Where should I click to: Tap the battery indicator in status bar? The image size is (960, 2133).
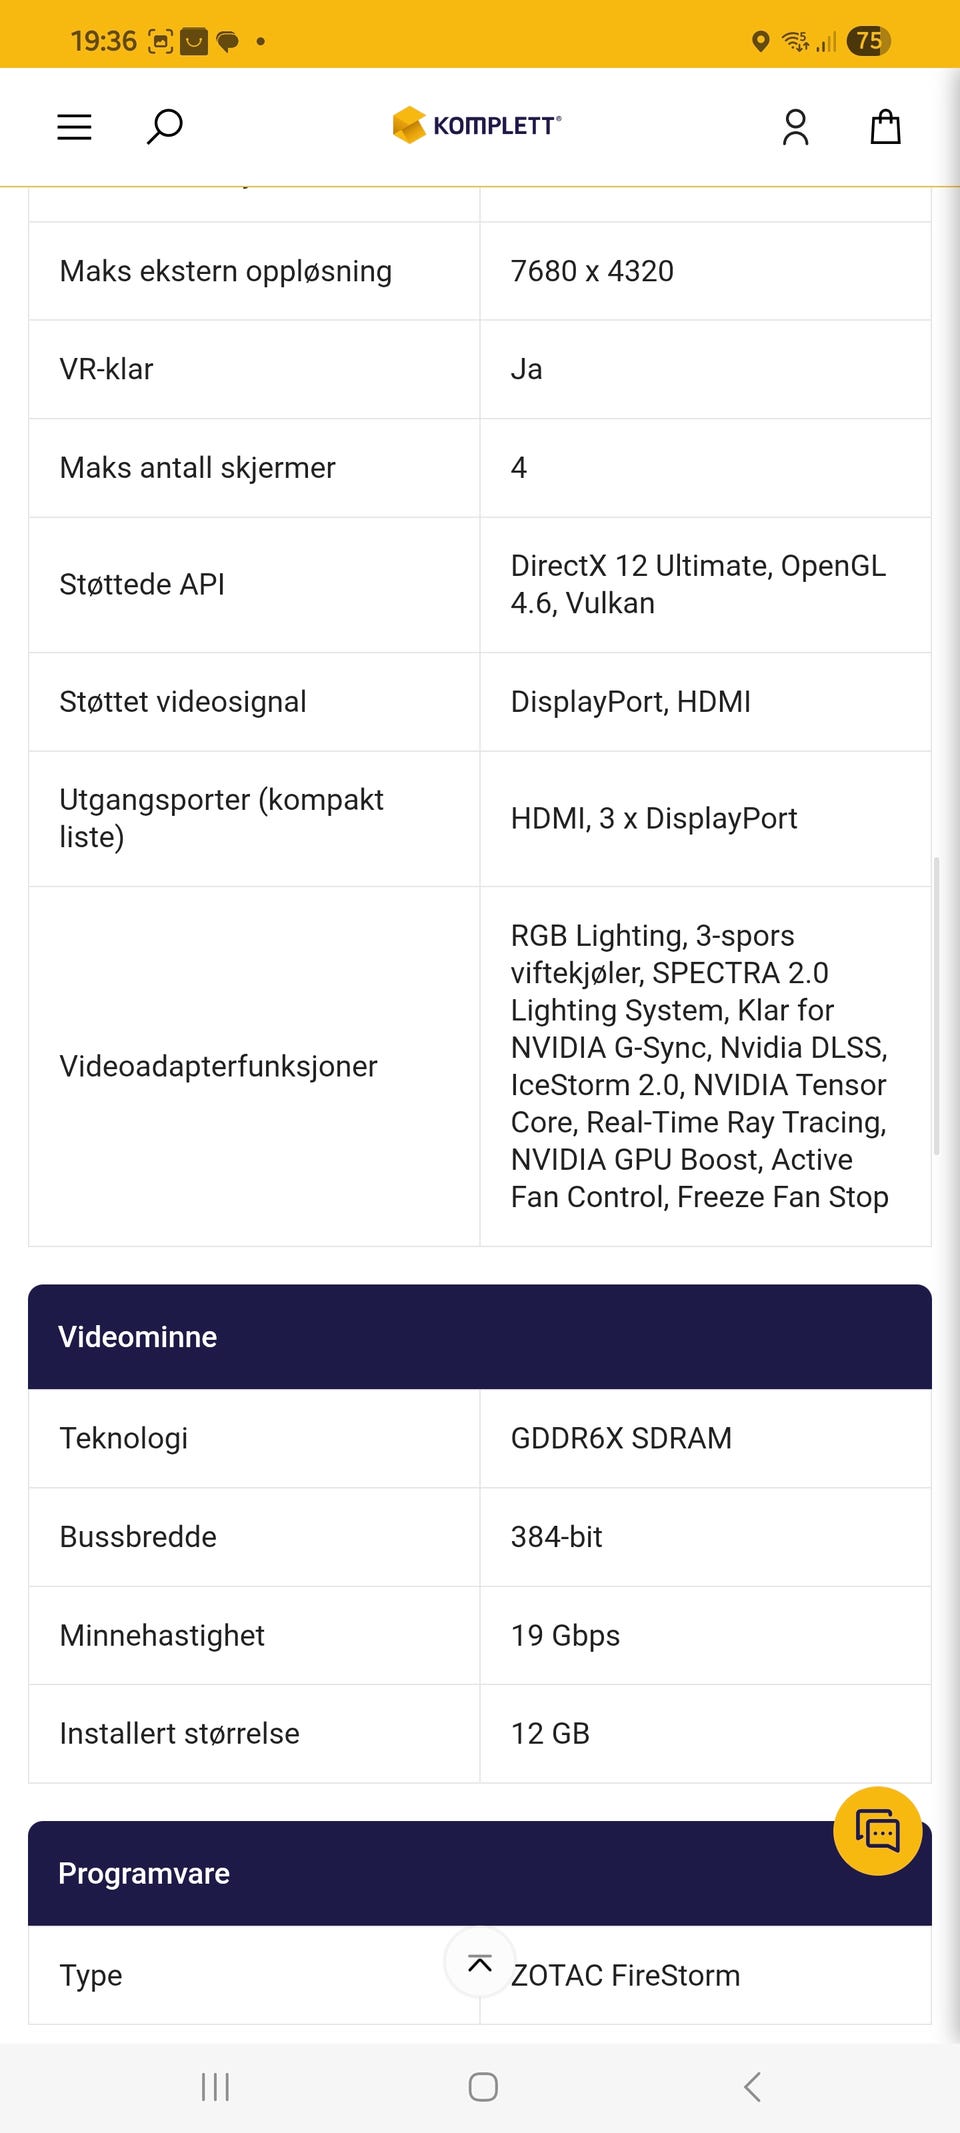[x=868, y=41]
